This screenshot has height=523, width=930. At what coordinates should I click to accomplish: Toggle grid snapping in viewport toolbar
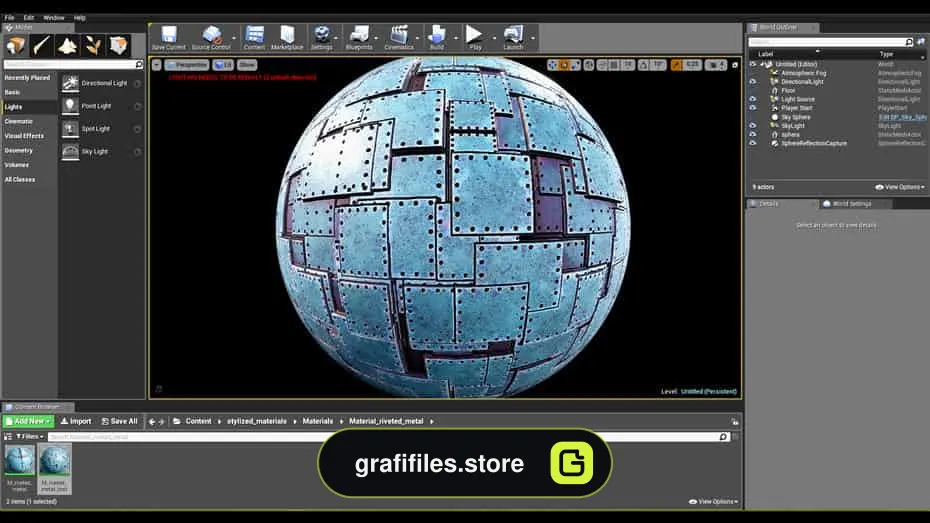[614, 65]
